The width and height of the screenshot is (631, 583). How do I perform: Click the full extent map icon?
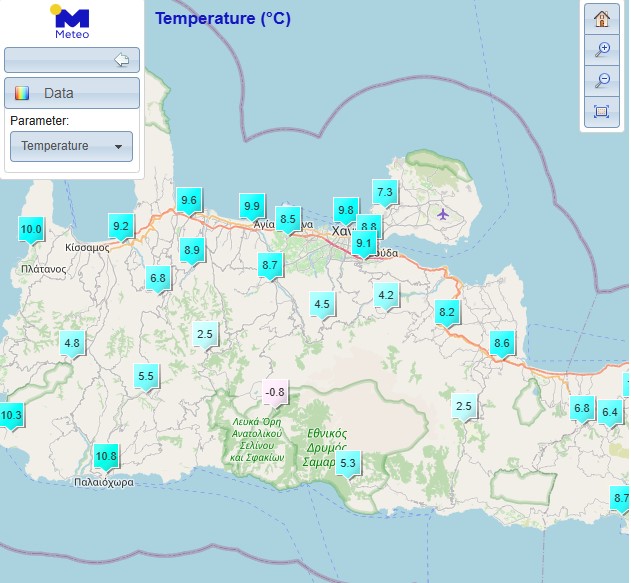click(x=601, y=111)
